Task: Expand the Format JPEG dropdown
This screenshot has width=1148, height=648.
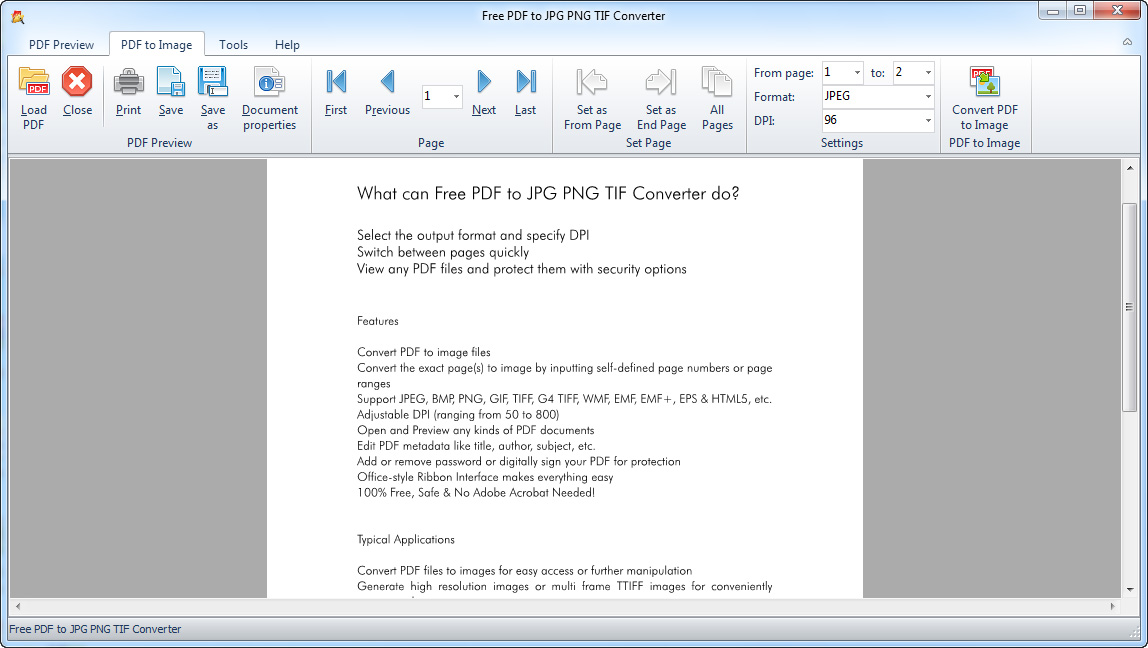Action: coord(928,97)
